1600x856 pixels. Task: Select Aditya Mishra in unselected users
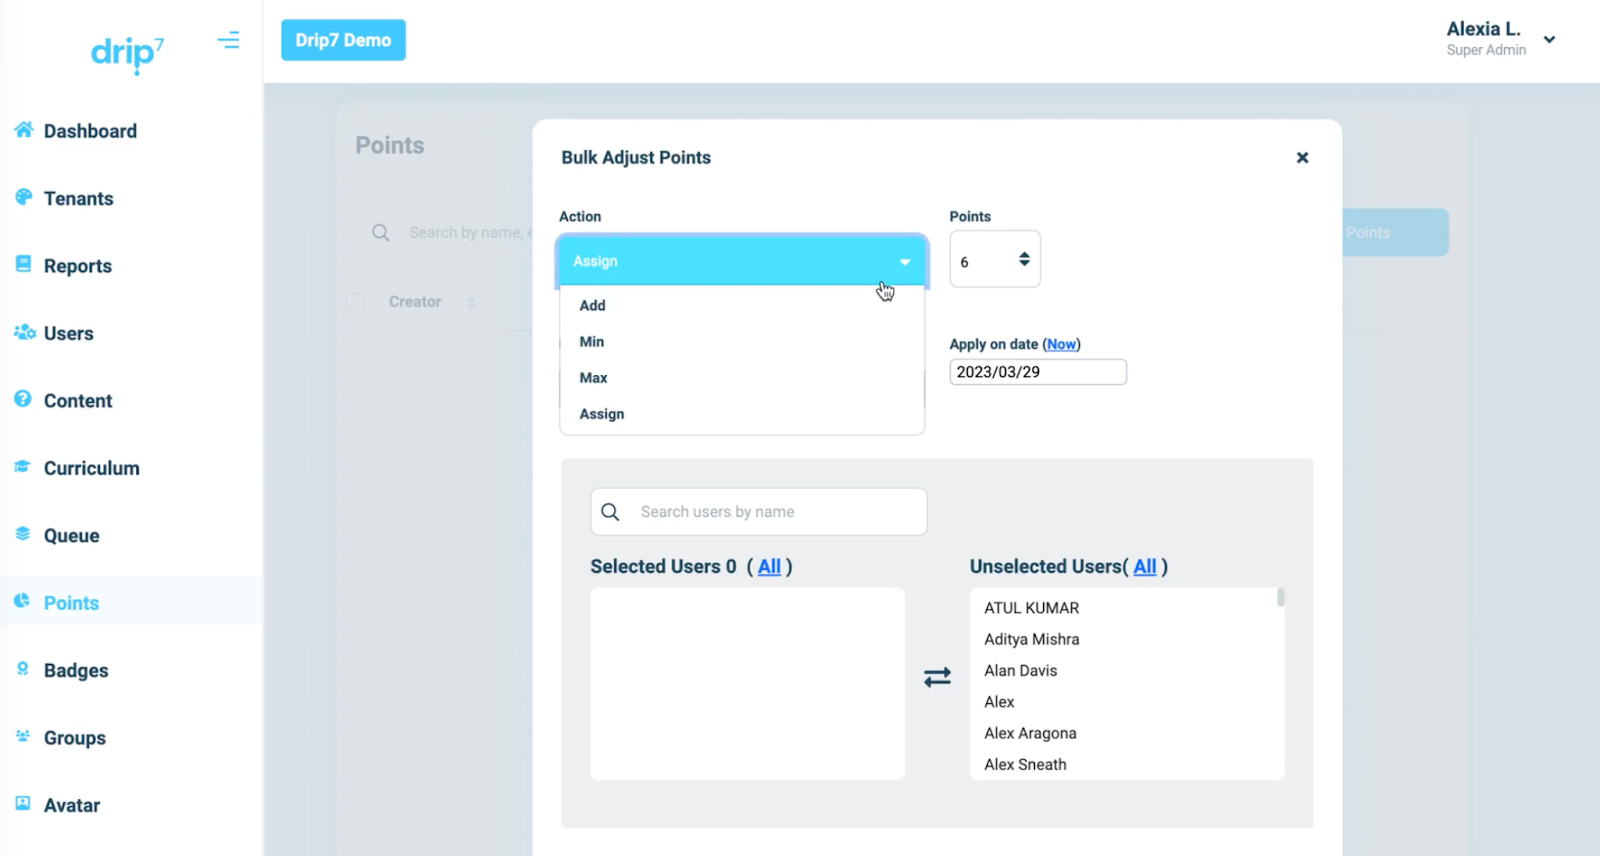coord(1031,639)
